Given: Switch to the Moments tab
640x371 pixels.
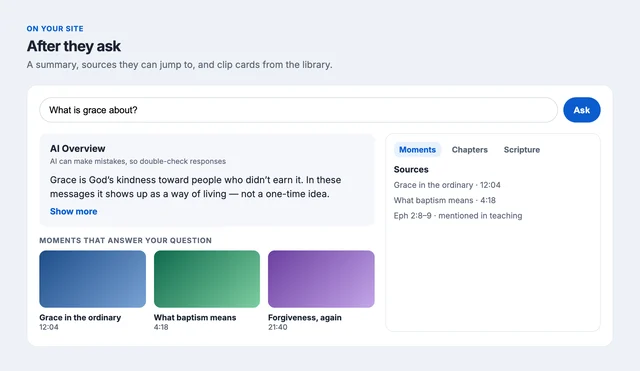Looking at the screenshot, I should tap(417, 150).
